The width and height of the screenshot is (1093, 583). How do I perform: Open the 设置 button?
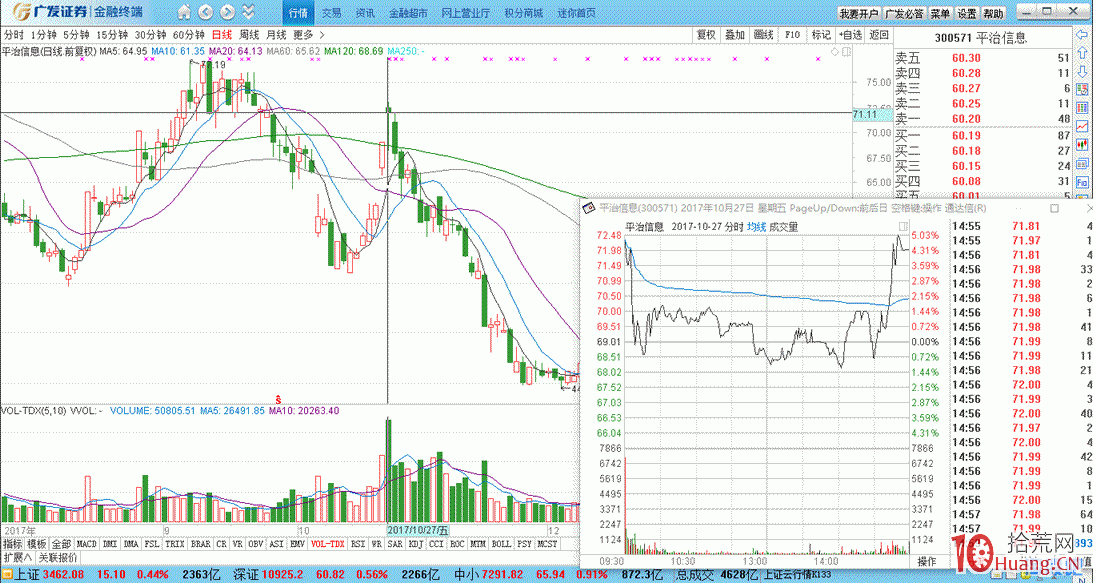[x=967, y=13]
